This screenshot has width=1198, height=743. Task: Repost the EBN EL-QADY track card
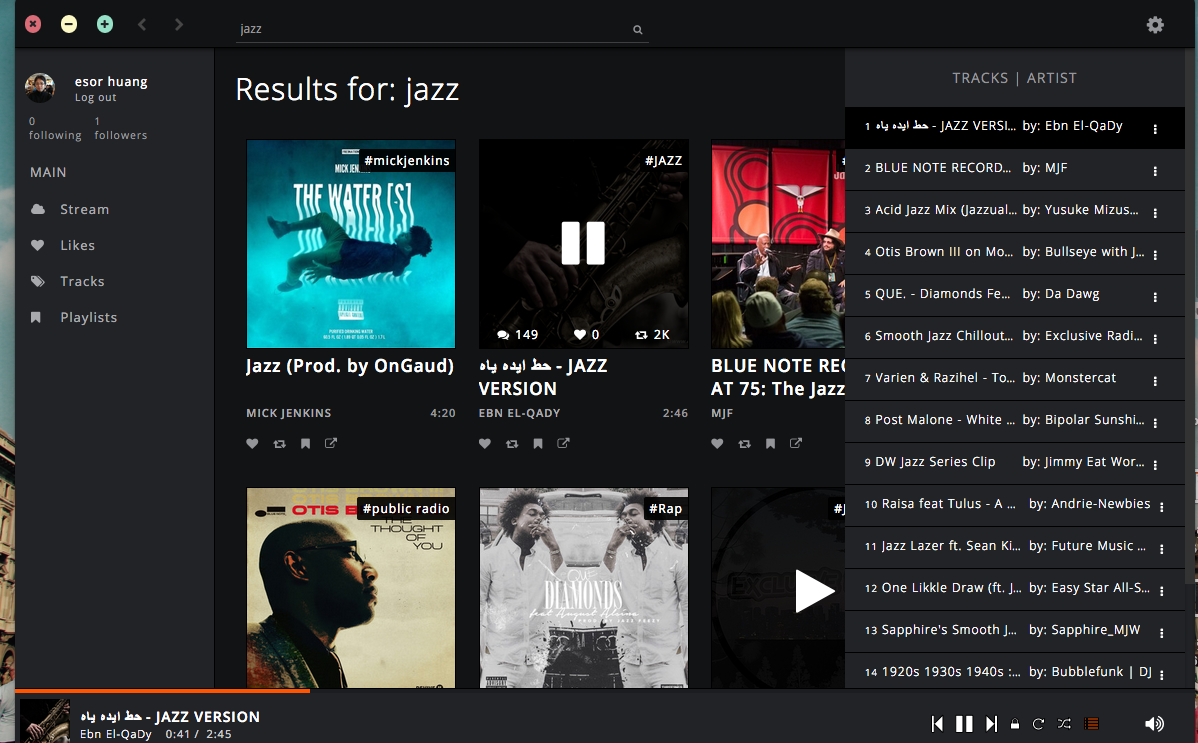pos(512,443)
